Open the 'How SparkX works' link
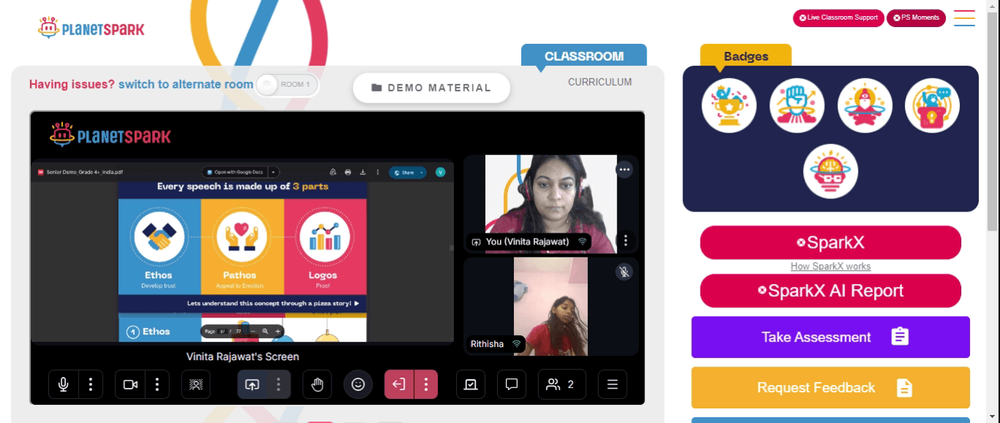Image resolution: width=1000 pixels, height=423 pixels. coord(830,266)
